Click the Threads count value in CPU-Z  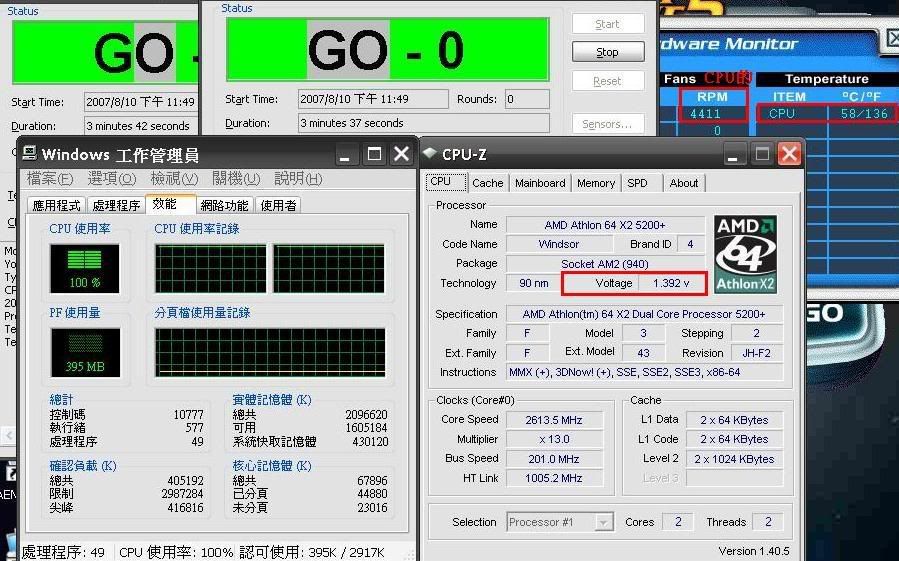pyautogui.click(x=768, y=522)
